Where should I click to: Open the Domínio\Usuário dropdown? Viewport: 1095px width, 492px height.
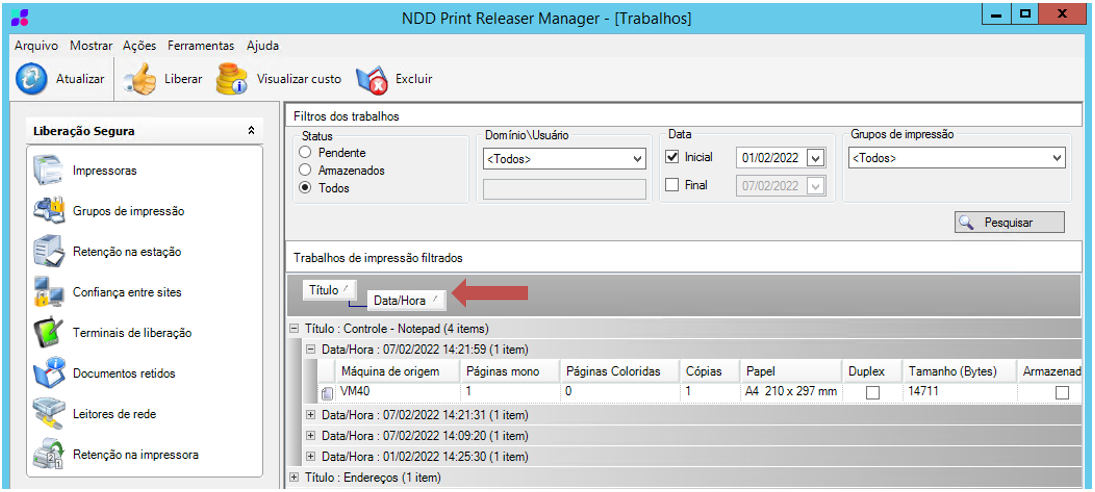tap(638, 159)
